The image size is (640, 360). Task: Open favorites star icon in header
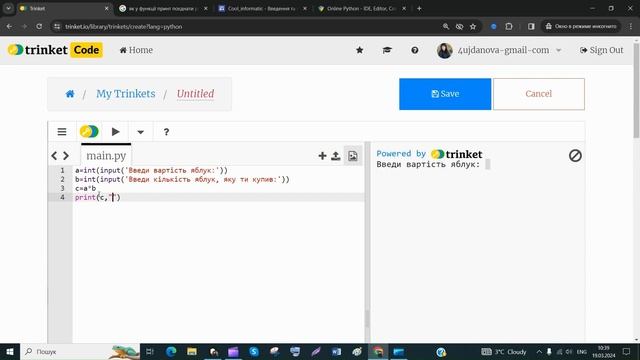[360, 50]
